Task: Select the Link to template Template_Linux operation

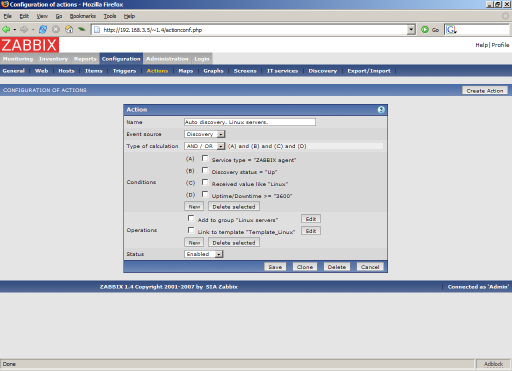Action: tap(191, 230)
